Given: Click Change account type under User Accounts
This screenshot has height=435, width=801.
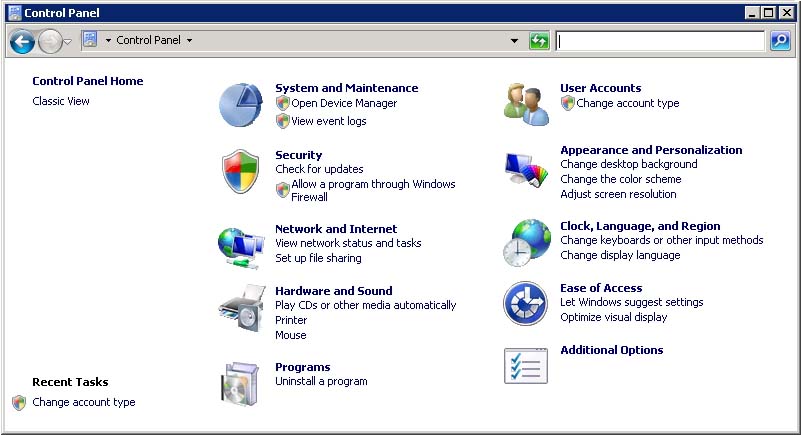Looking at the screenshot, I should click(x=627, y=103).
